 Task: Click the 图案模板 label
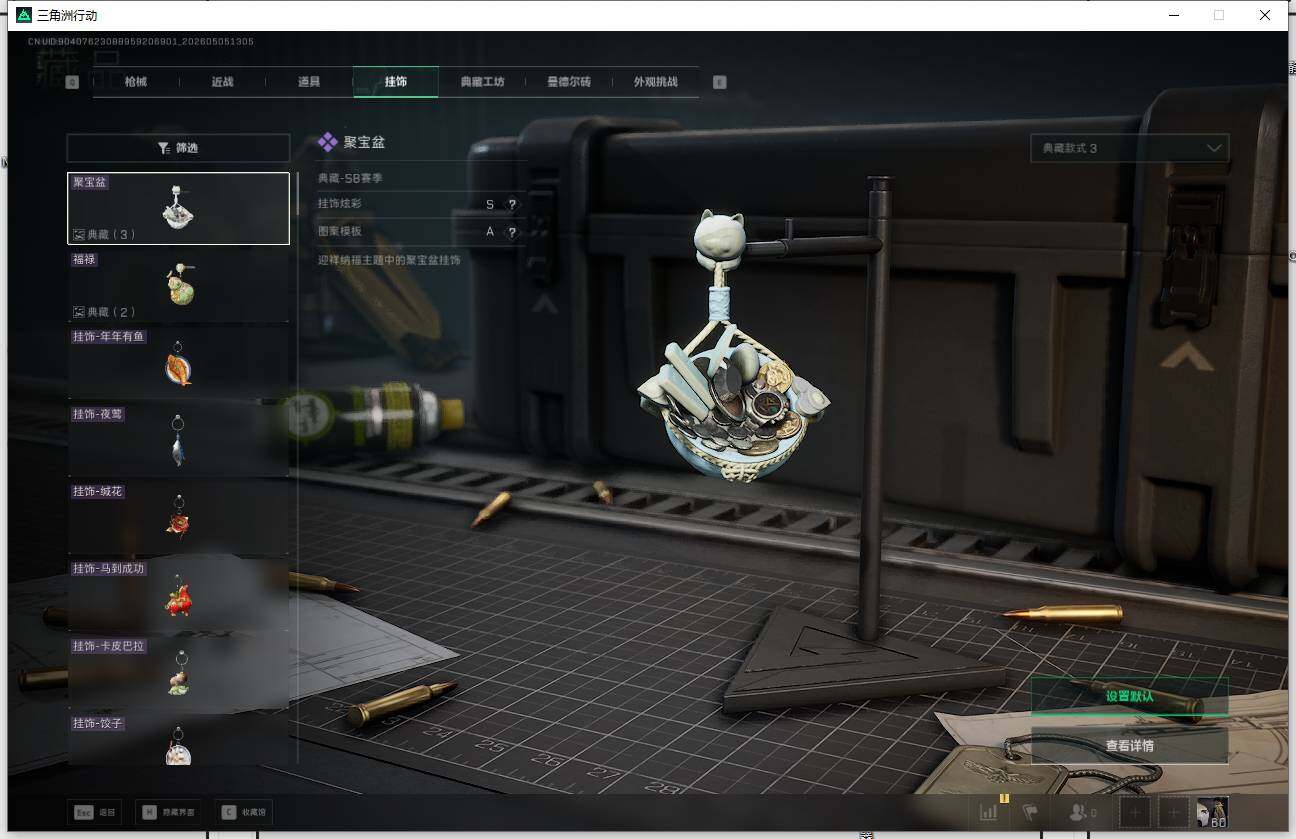point(340,232)
